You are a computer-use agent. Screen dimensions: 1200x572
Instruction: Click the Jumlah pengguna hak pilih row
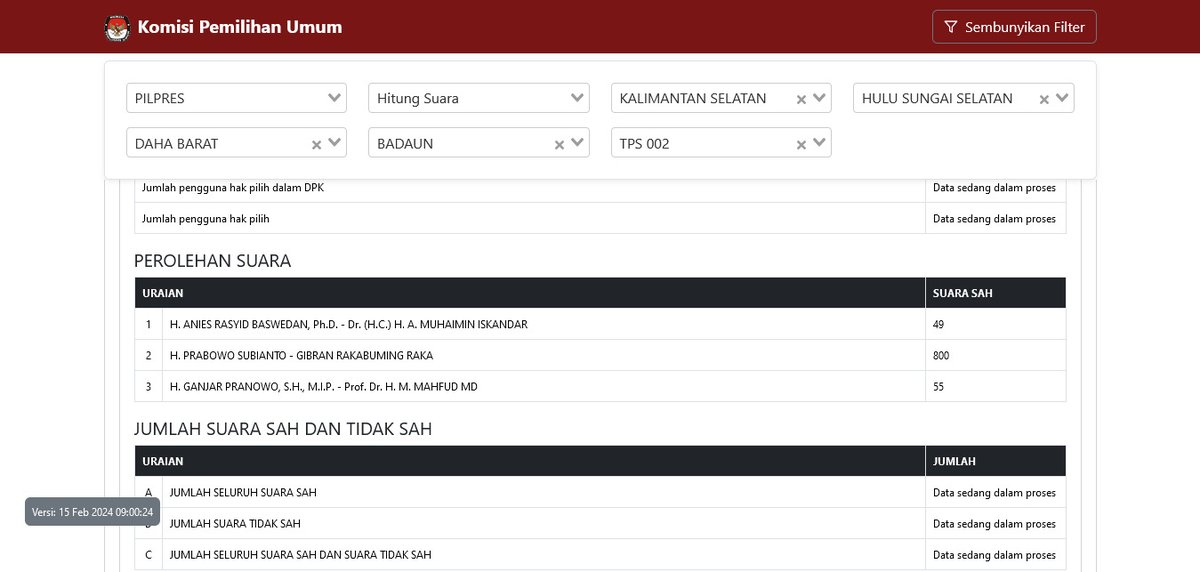(600, 218)
